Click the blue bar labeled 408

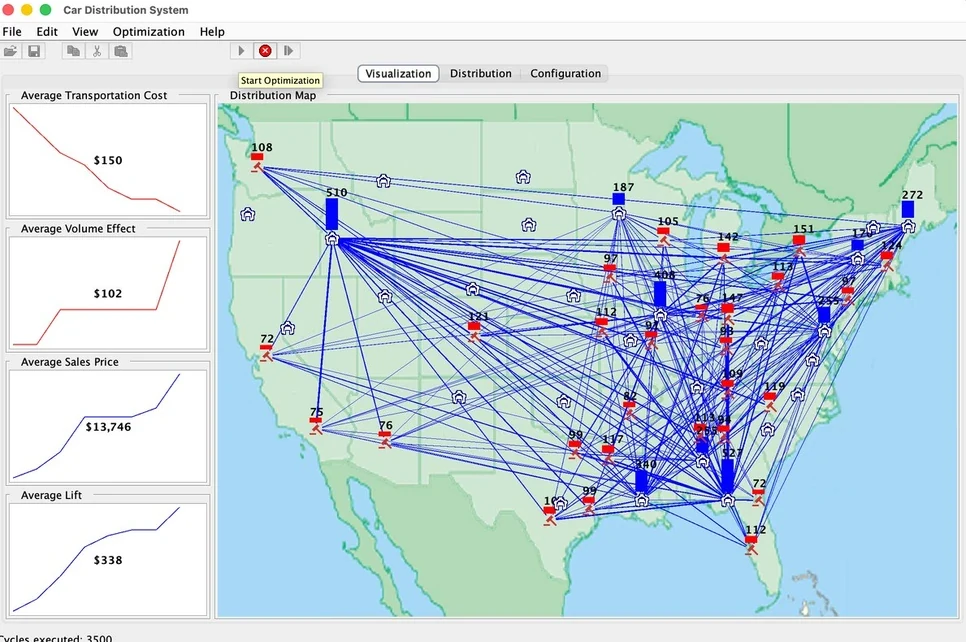660,295
